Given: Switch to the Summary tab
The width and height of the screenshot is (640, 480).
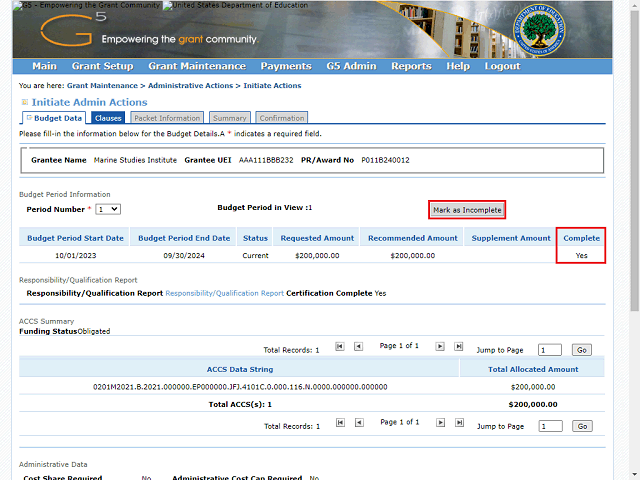Looking at the screenshot, I should 230,118.
